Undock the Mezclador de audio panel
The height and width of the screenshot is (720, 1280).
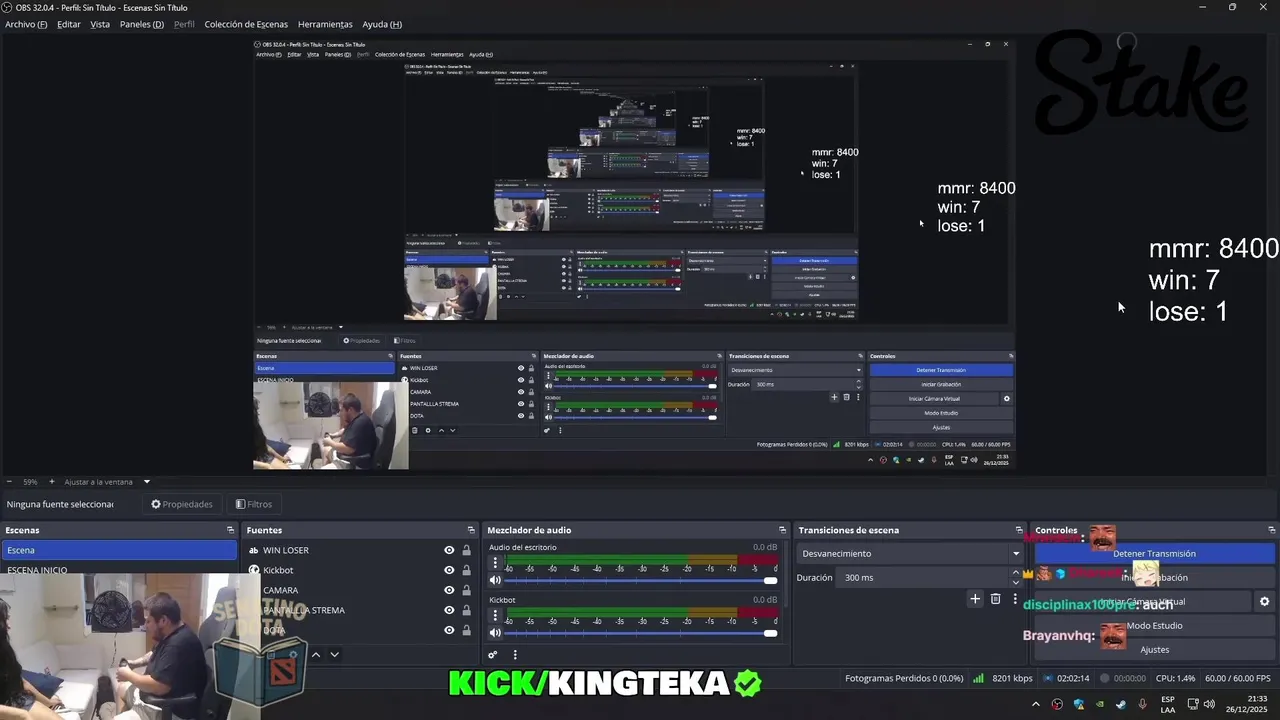782,530
